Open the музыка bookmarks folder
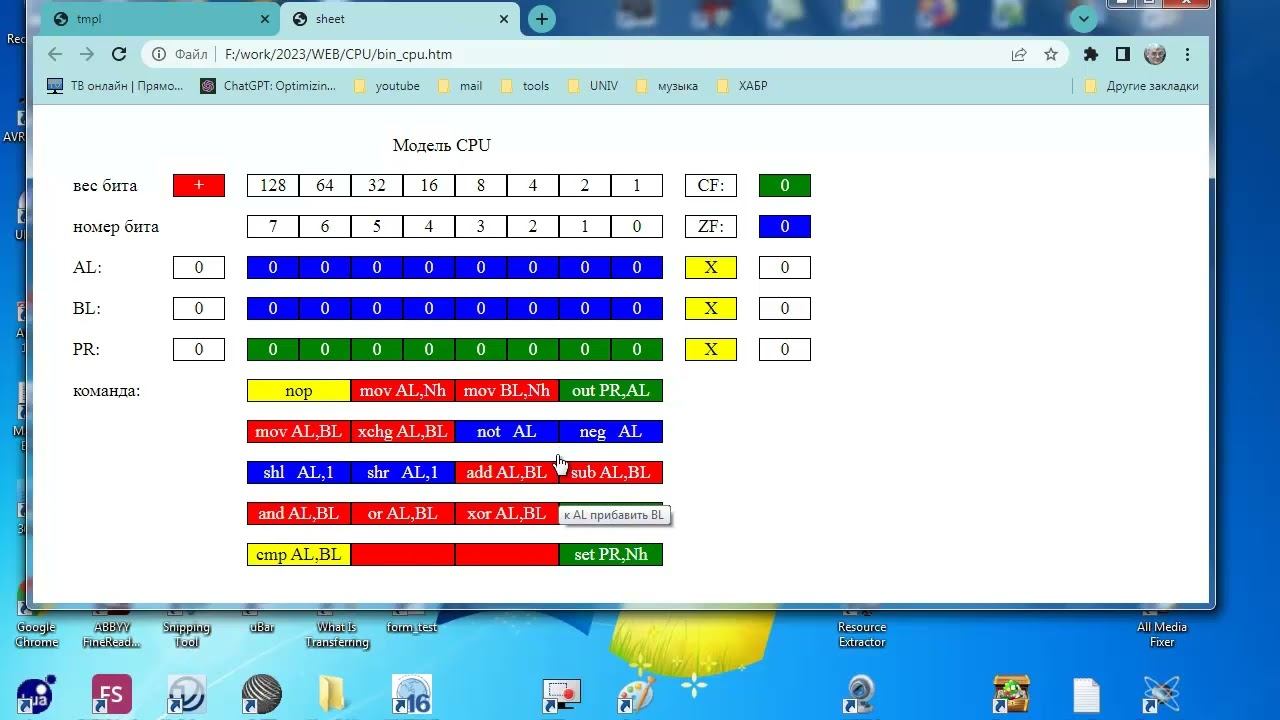1280x720 pixels. (667, 86)
